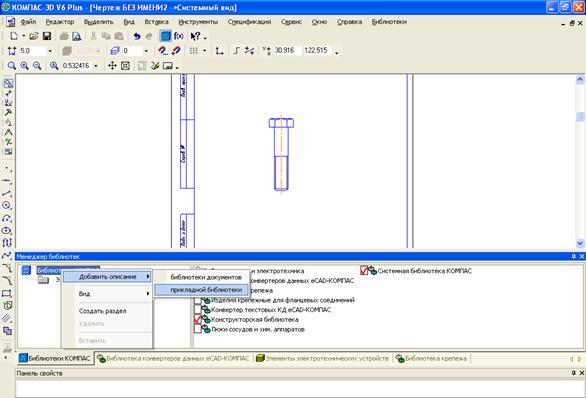586x398 pixels.
Task: Click the set global snaps magnet icon
Action: coord(162,50)
